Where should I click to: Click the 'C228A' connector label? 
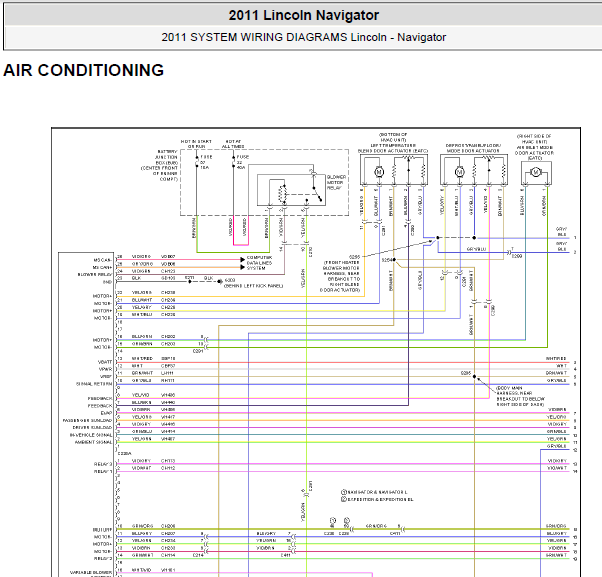pos(124,453)
